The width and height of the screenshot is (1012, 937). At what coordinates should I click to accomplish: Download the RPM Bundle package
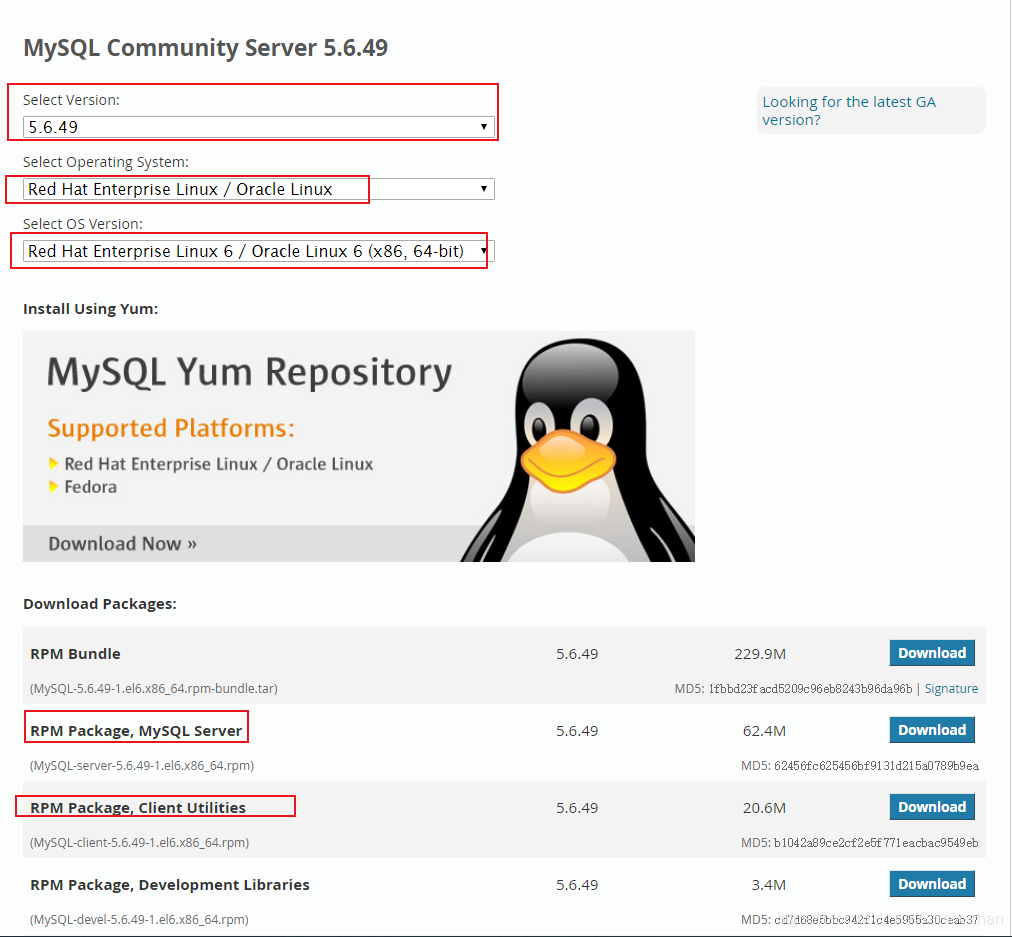tap(932, 653)
